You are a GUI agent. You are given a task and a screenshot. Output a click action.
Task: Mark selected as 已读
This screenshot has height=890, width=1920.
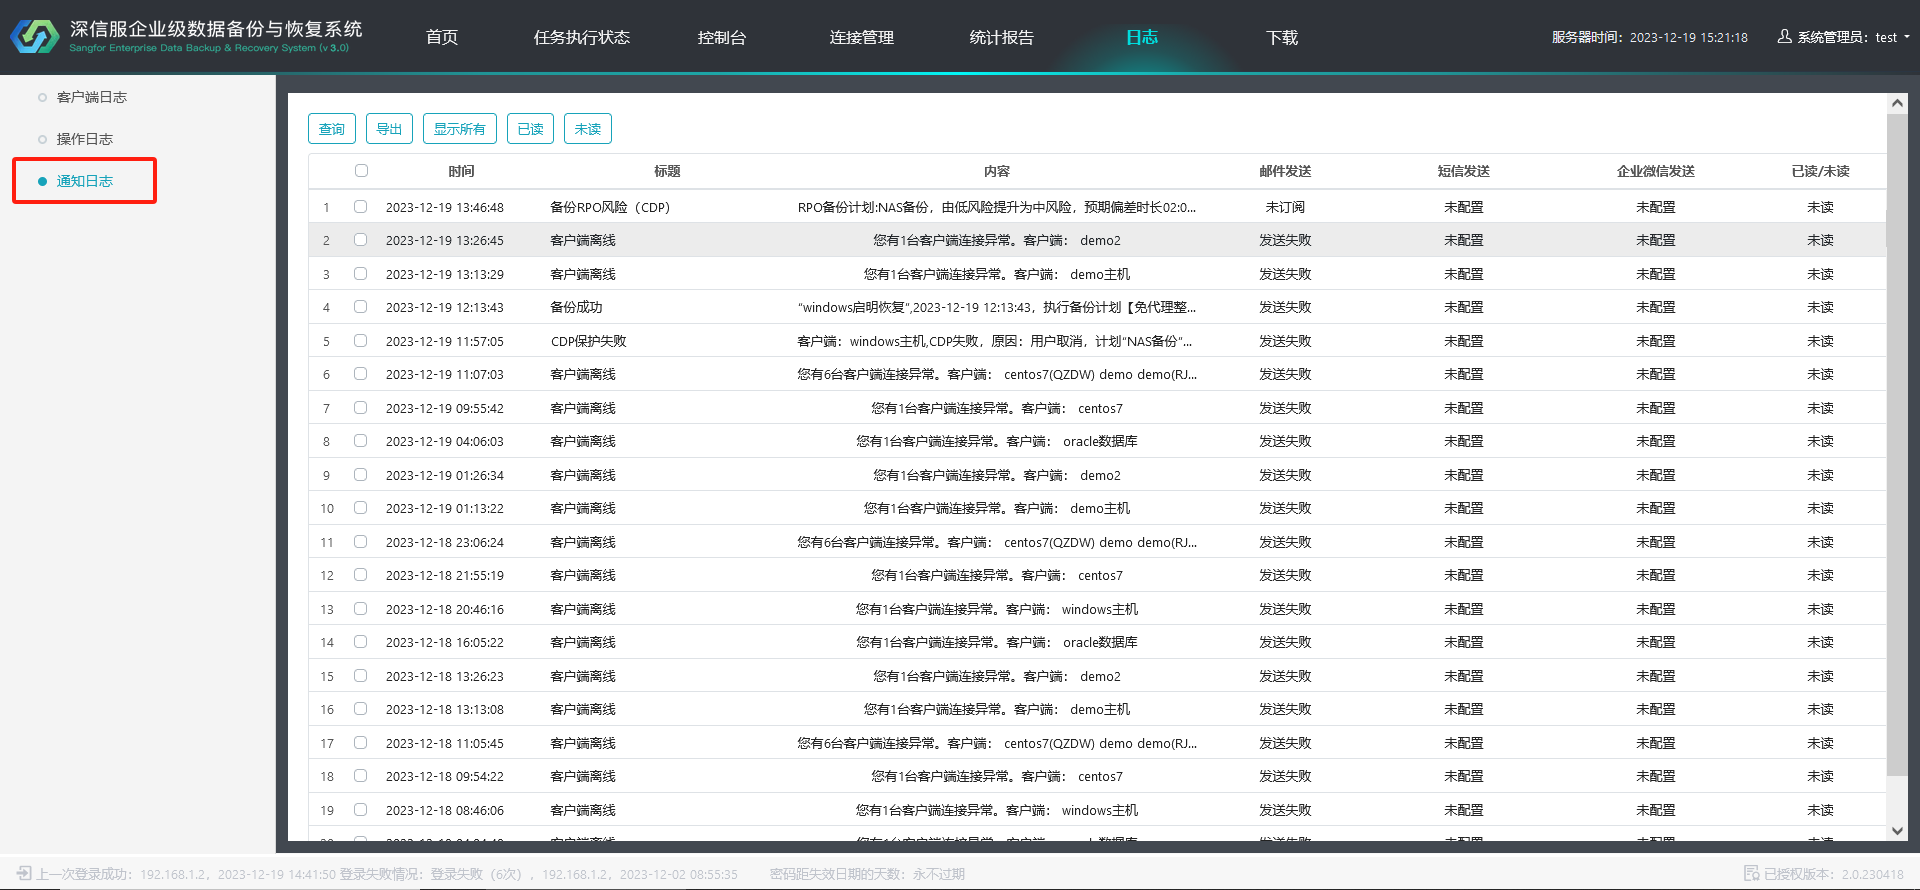tap(530, 129)
